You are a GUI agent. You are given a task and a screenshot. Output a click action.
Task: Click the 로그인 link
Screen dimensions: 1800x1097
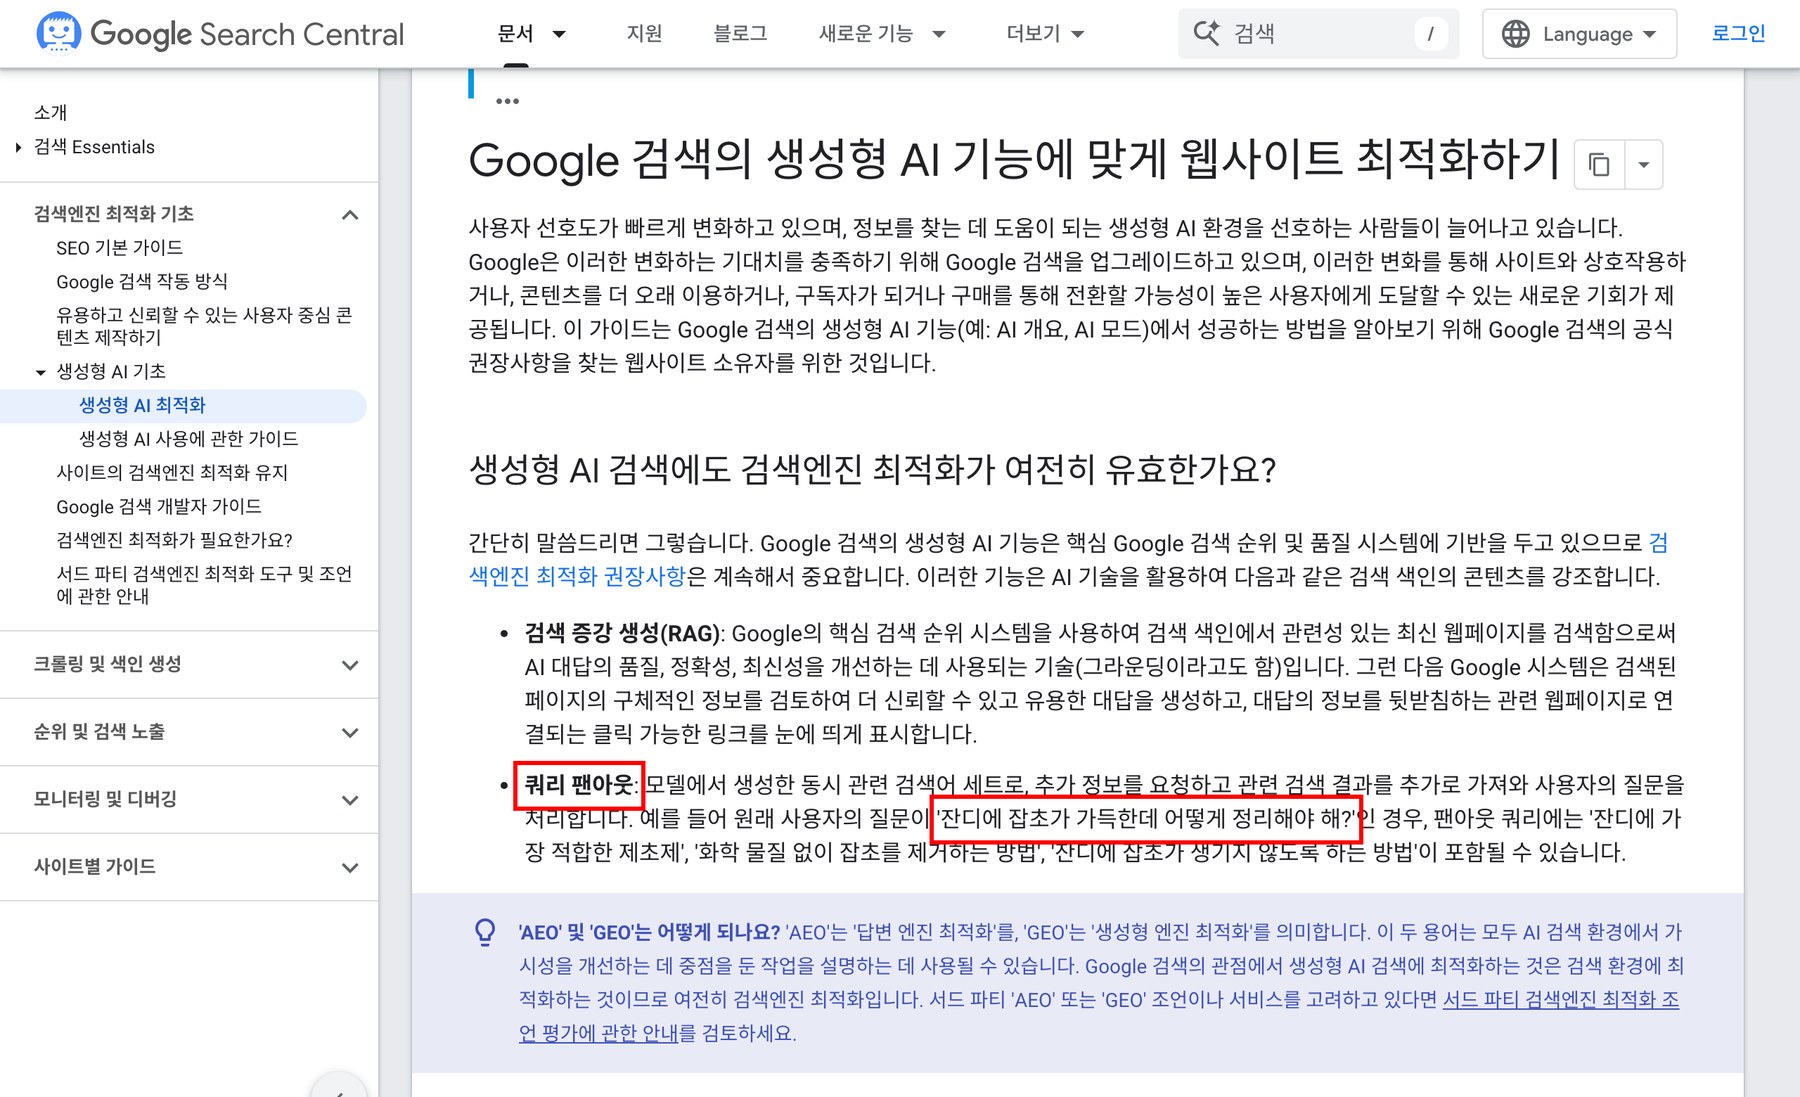1738,33
